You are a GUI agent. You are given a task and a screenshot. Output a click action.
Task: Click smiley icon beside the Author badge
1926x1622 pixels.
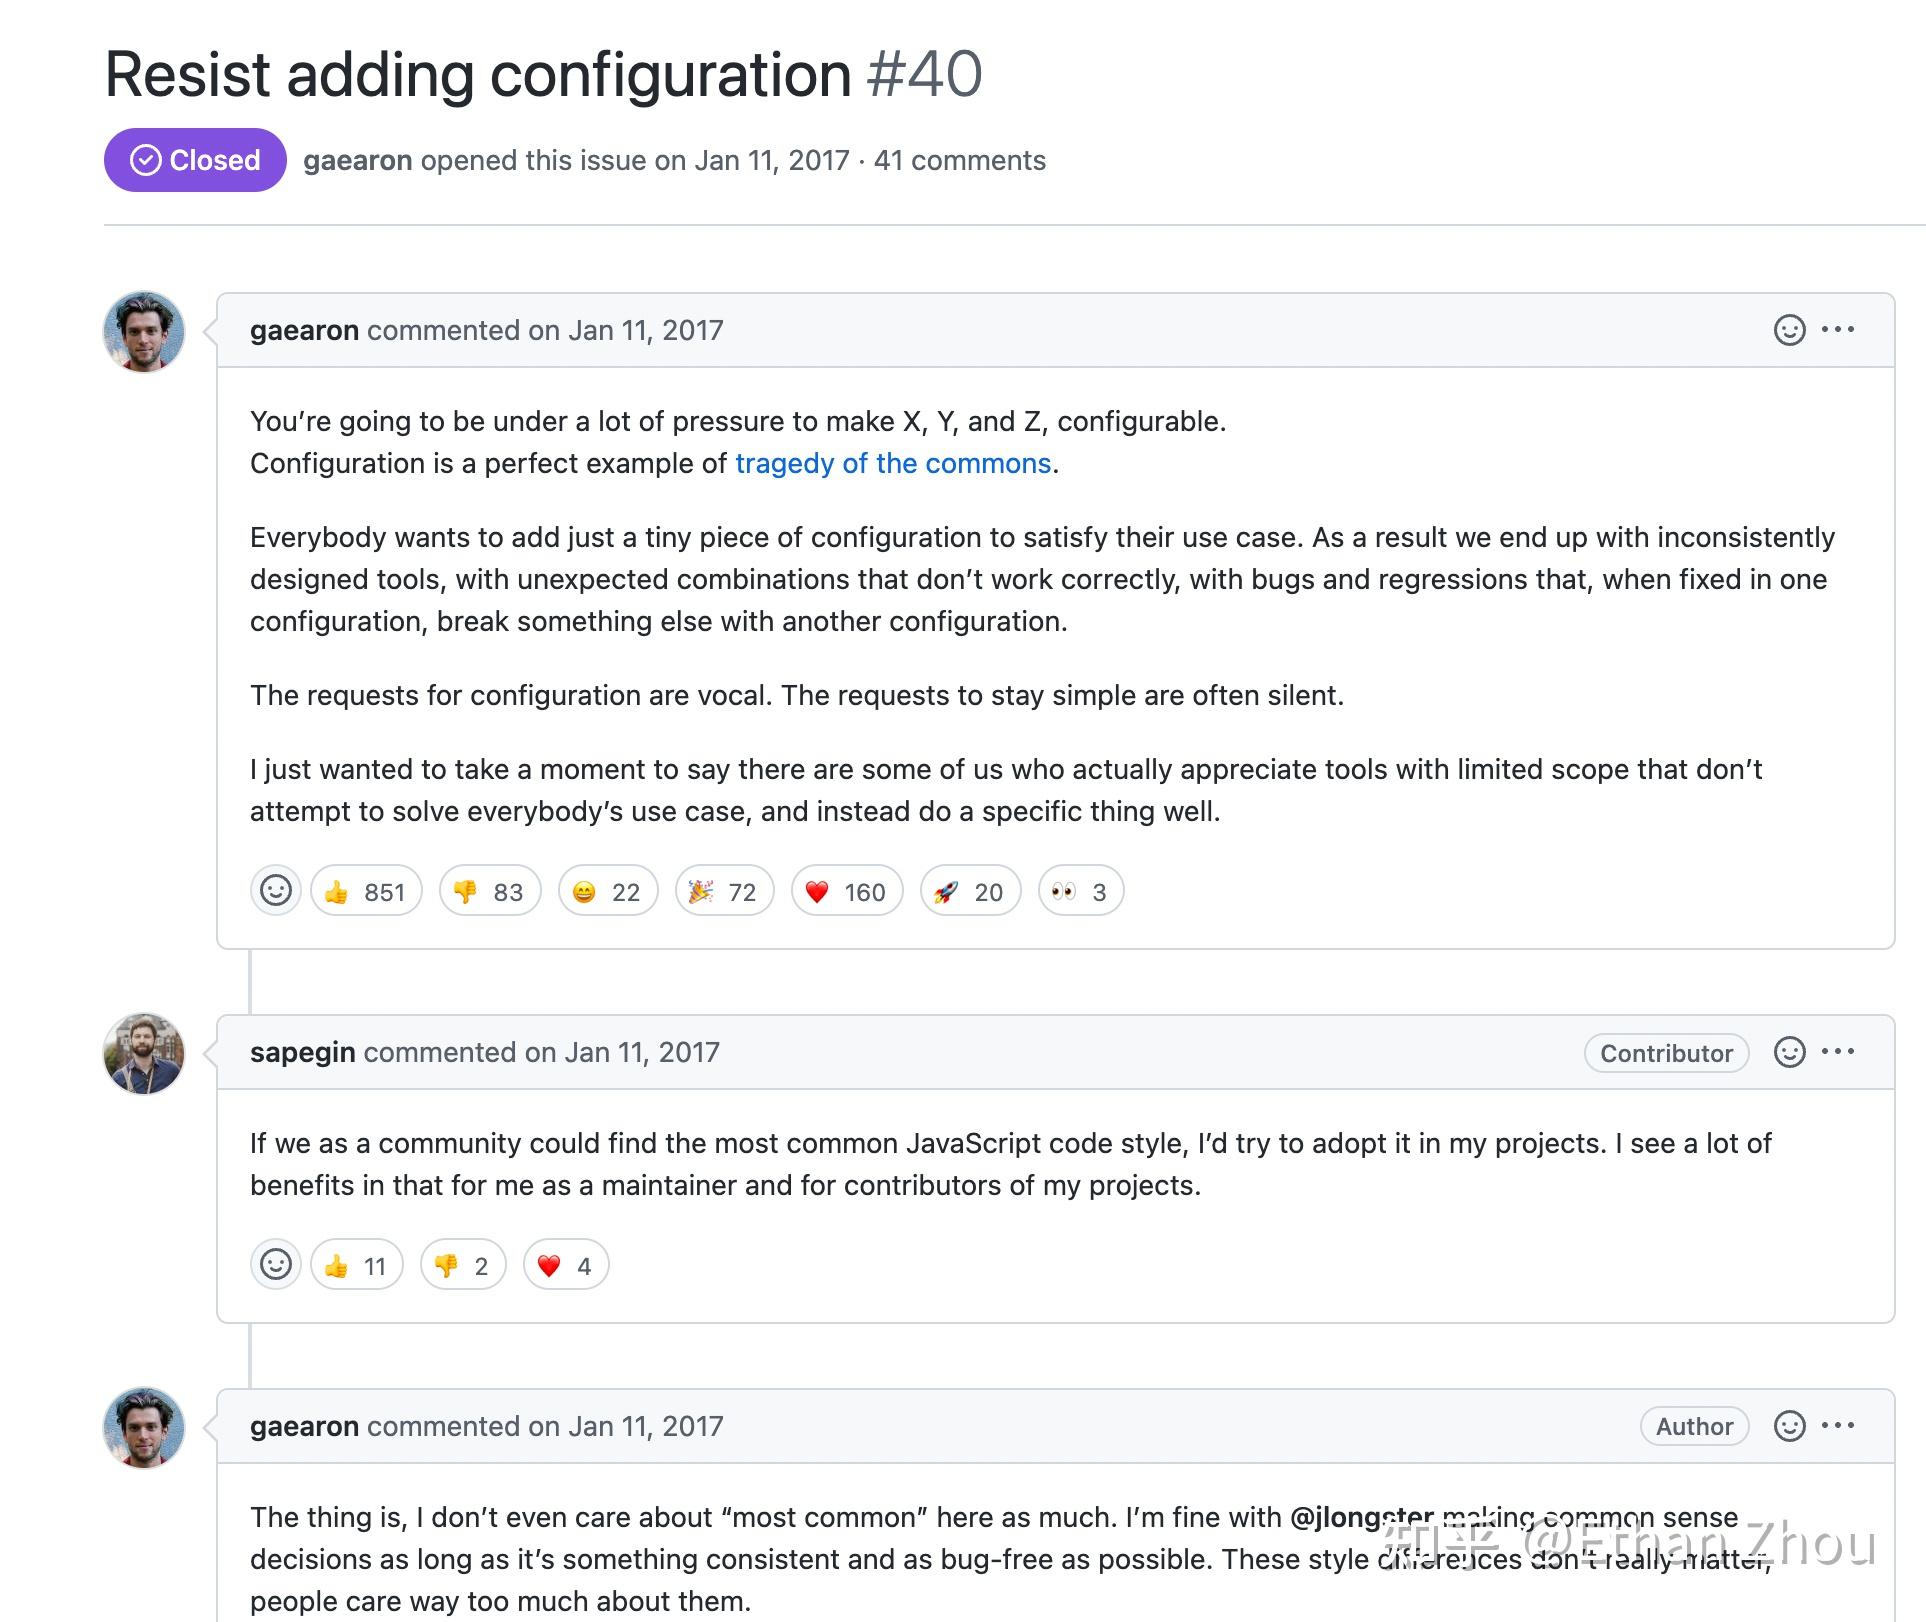point(1789,1426)
